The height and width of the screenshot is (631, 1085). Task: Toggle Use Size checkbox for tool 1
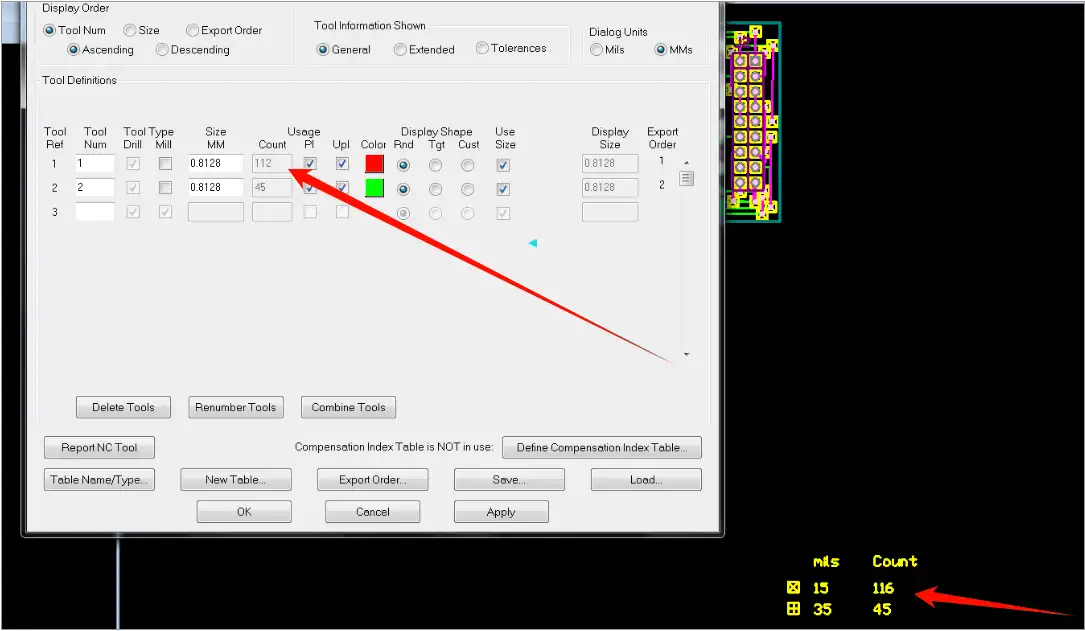503,164
